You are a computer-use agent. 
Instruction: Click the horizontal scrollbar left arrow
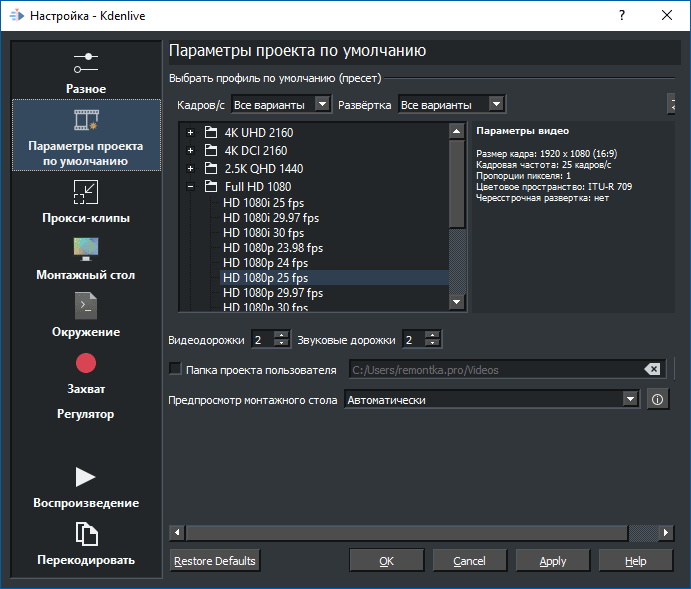[x=177, y=533]
